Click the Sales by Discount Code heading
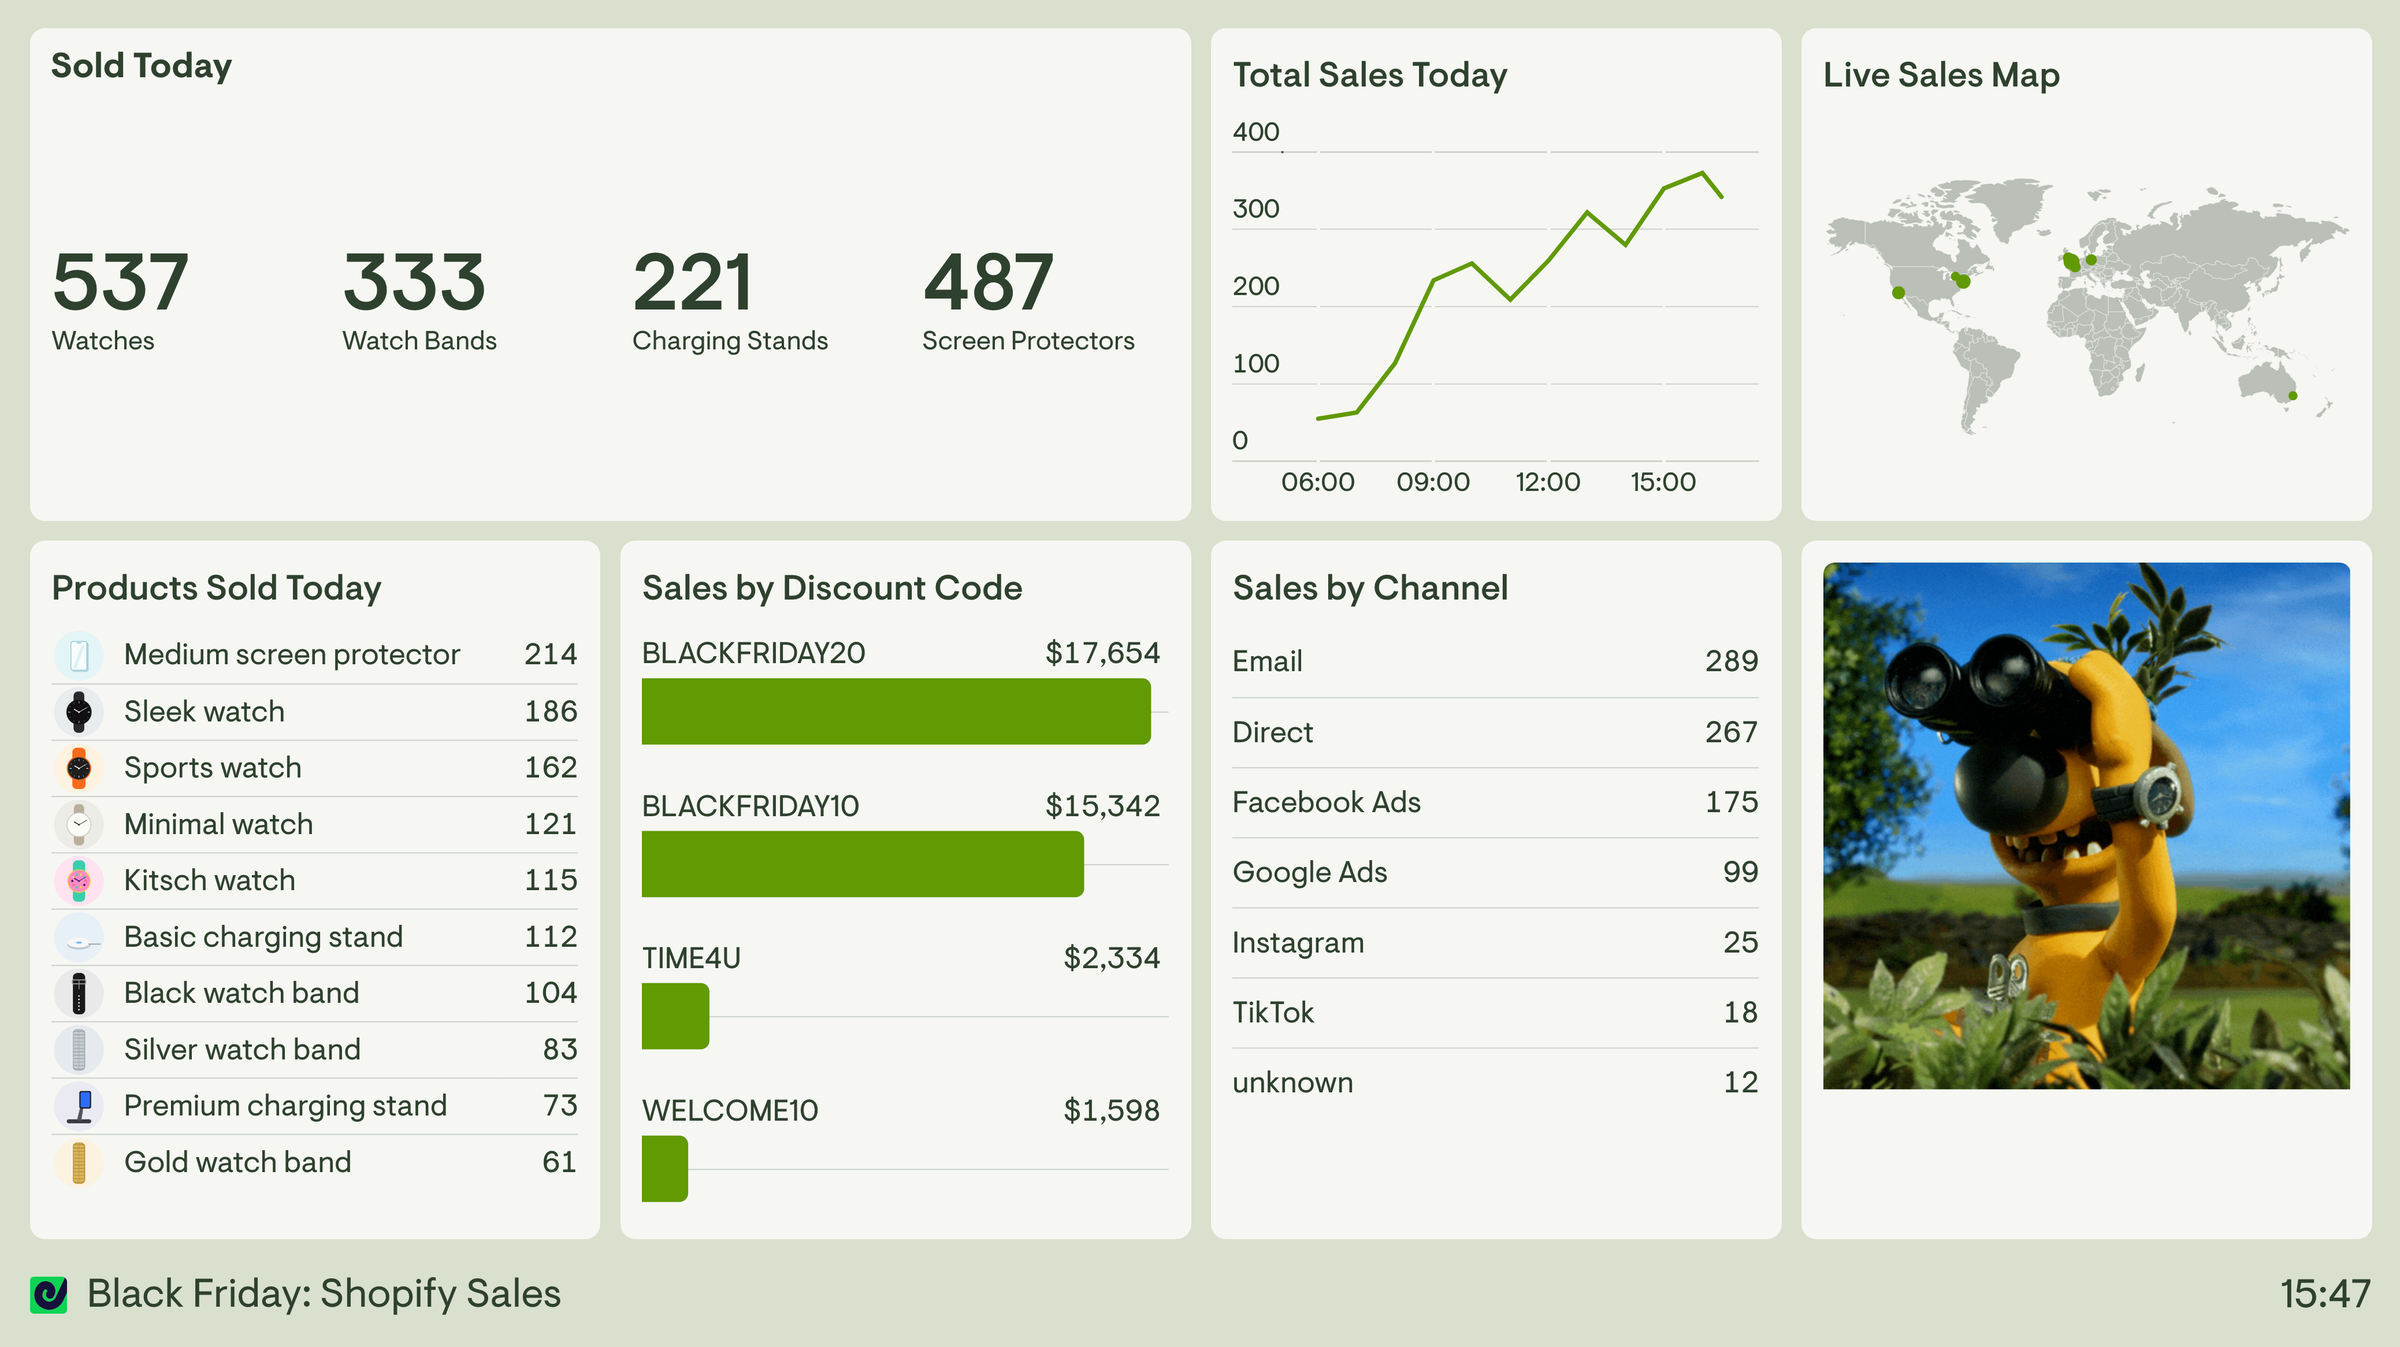Viewport: 2400px width, 1347px height. (x=832, y=588)
